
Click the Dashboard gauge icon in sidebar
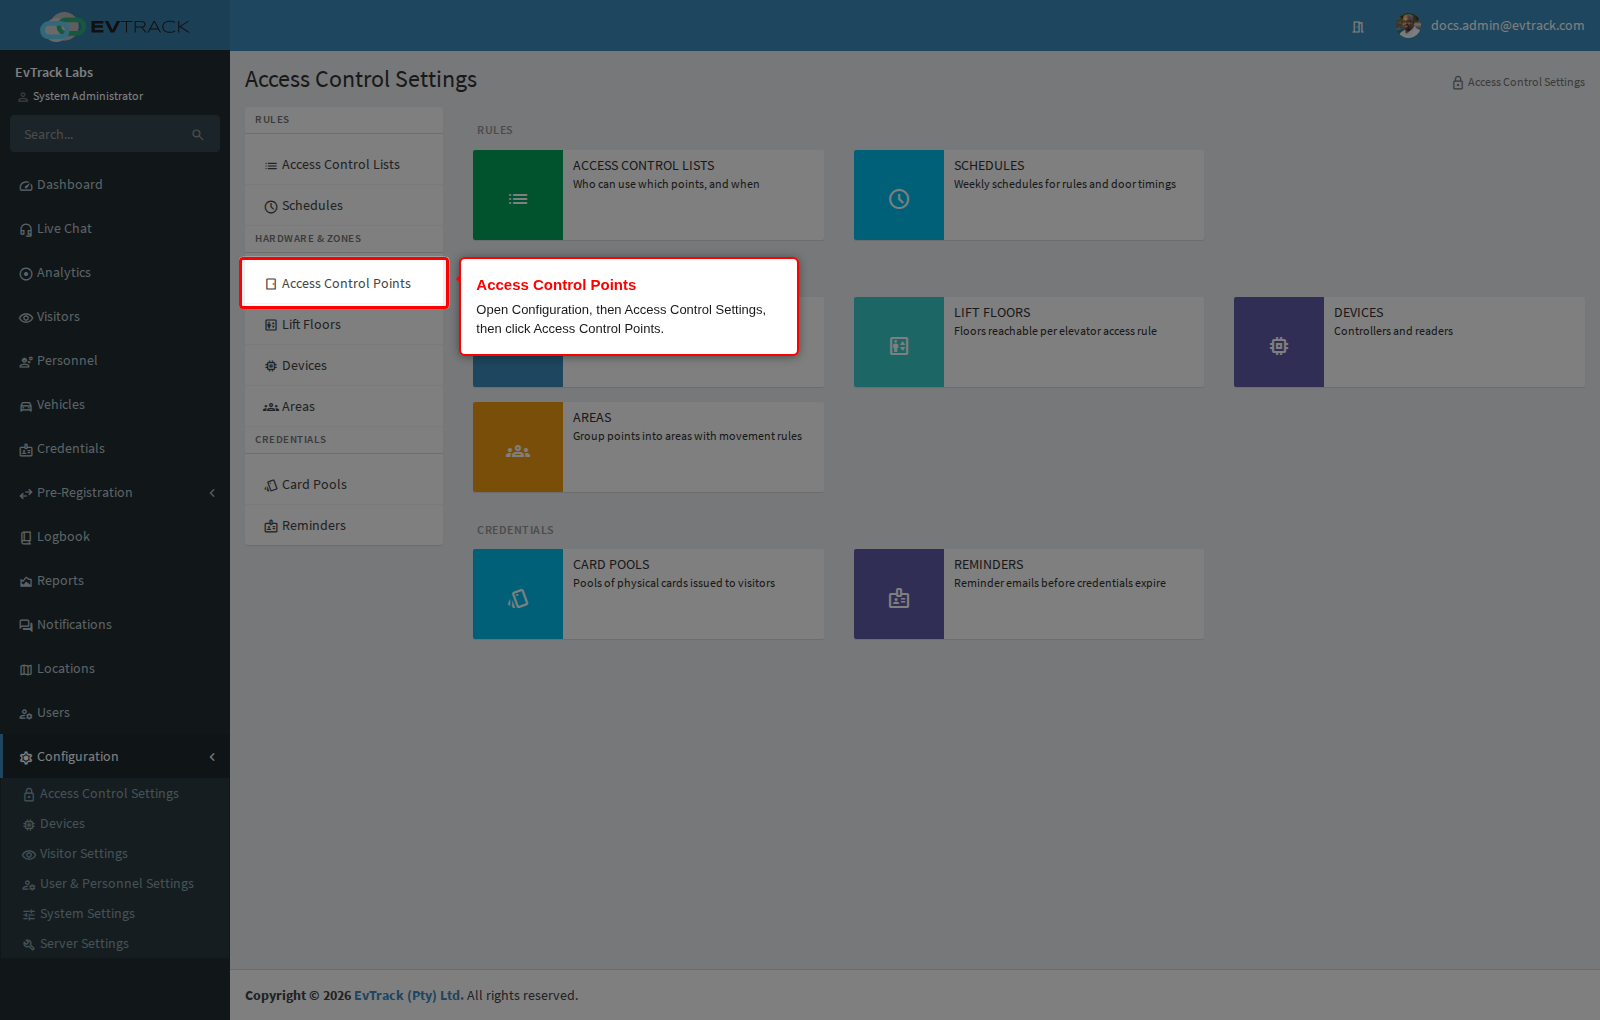26,186
